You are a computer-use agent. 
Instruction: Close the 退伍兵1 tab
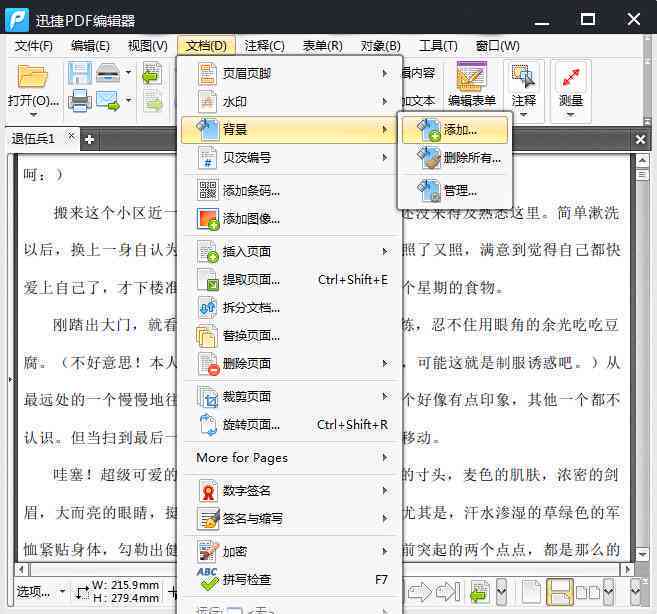click(x=71, y=136)
